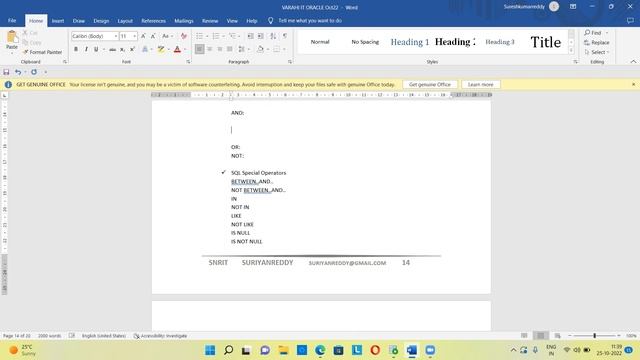Apply the Heading 1 style

[410, 42]
